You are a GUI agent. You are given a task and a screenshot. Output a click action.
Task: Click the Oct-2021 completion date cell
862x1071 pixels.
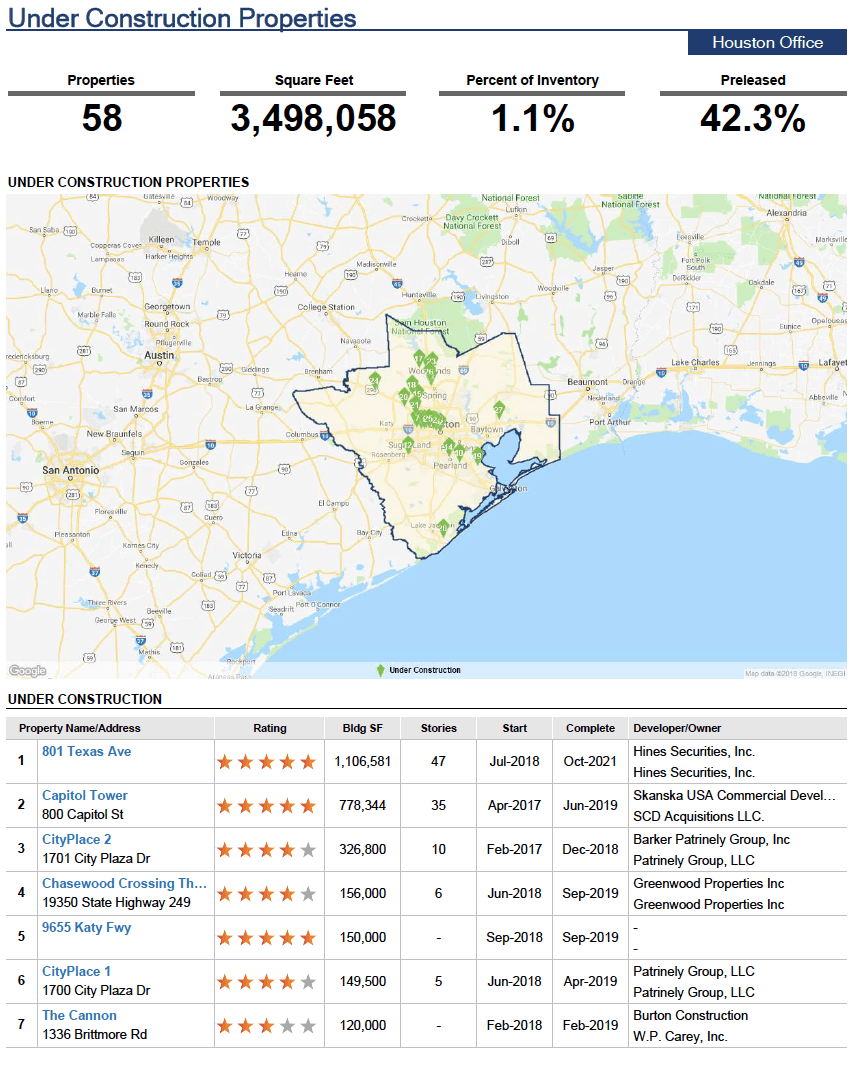tap(590, 762)
